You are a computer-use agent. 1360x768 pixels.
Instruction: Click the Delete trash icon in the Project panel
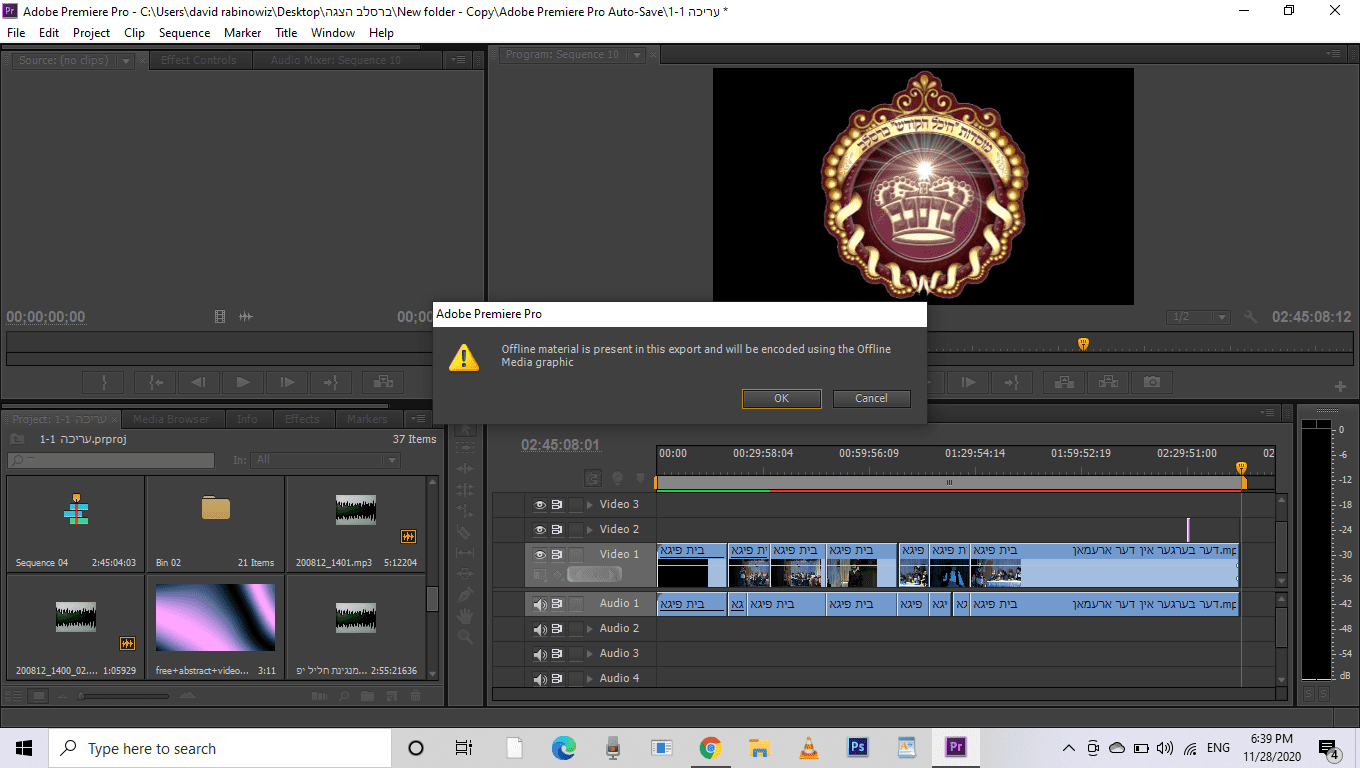point(416,696)
